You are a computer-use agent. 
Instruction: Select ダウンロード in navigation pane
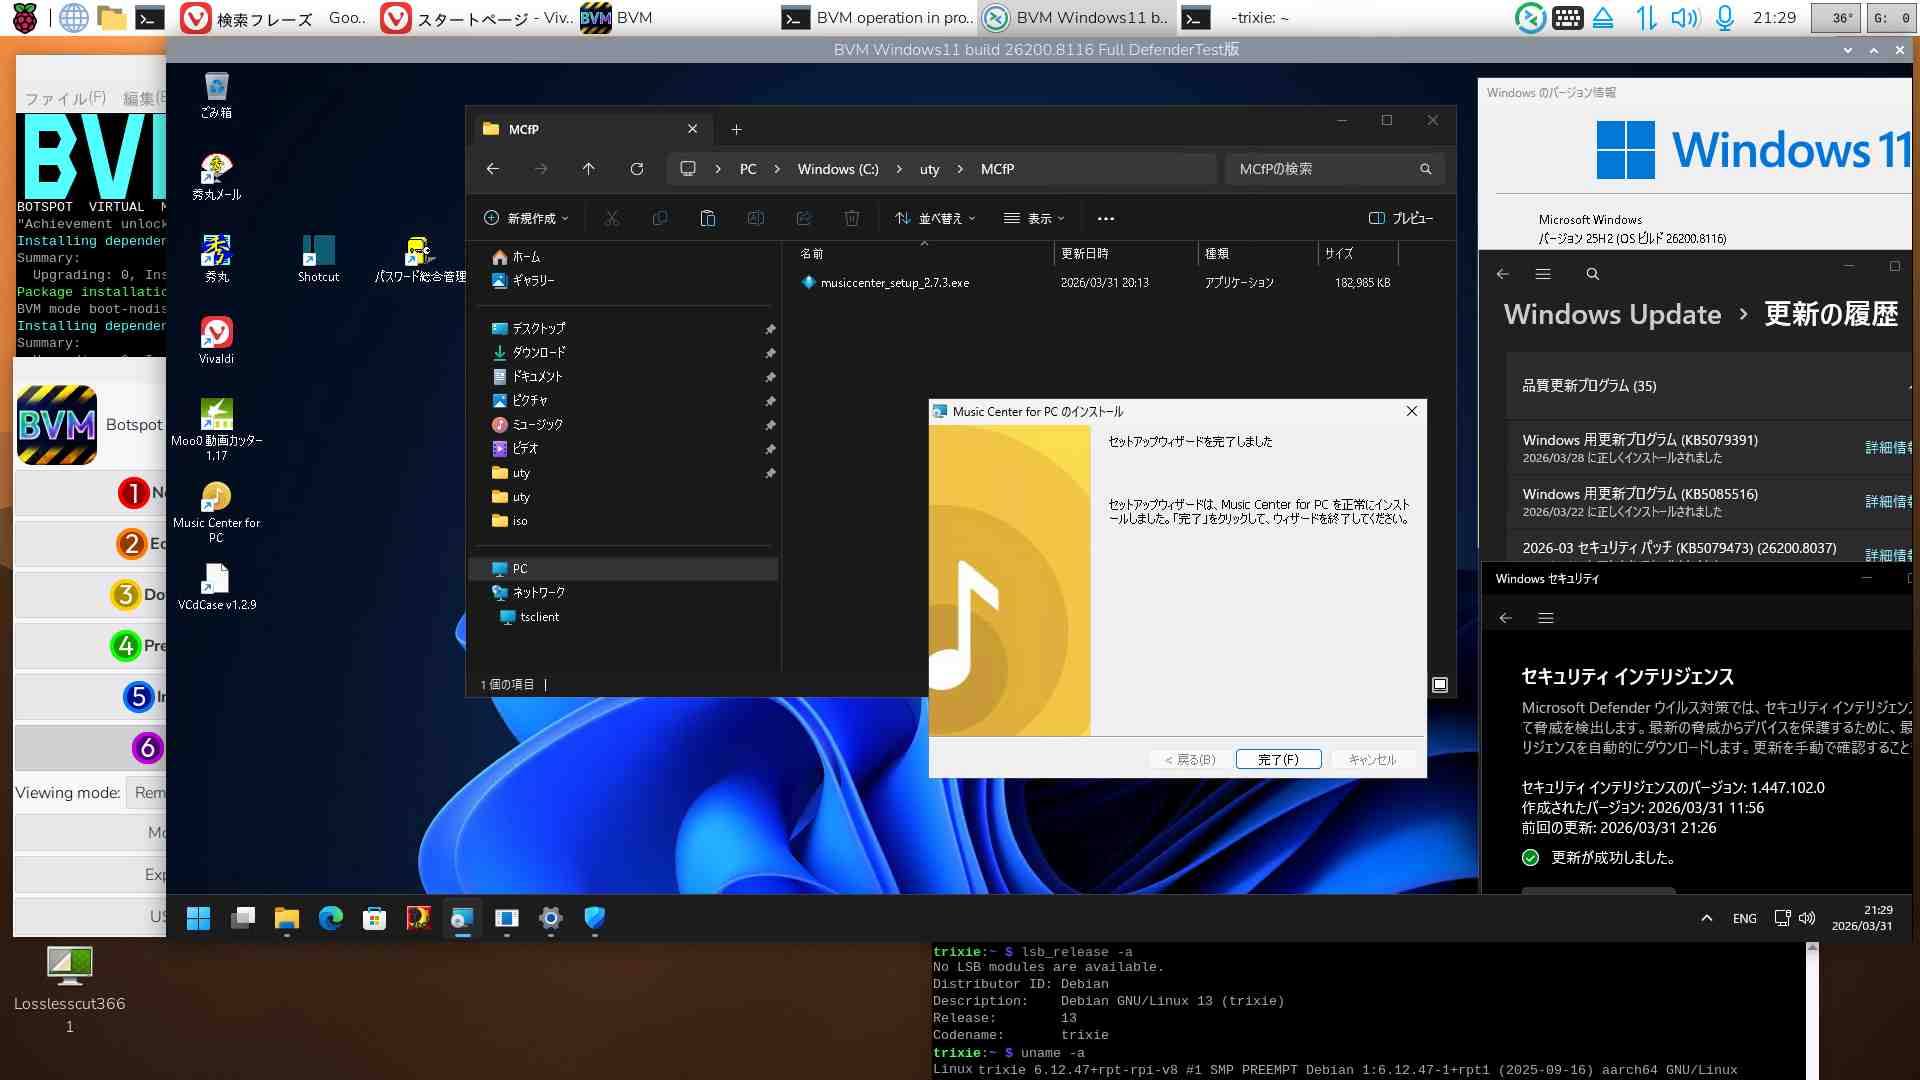tap(538, 352)
